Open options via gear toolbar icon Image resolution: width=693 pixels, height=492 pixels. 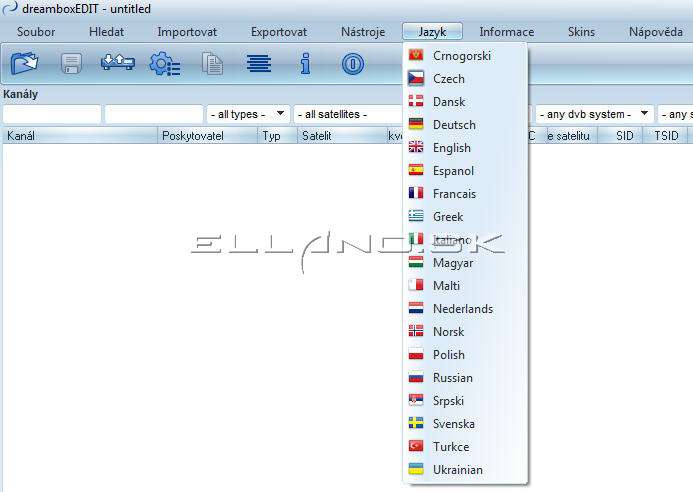(x=165, y=64)
